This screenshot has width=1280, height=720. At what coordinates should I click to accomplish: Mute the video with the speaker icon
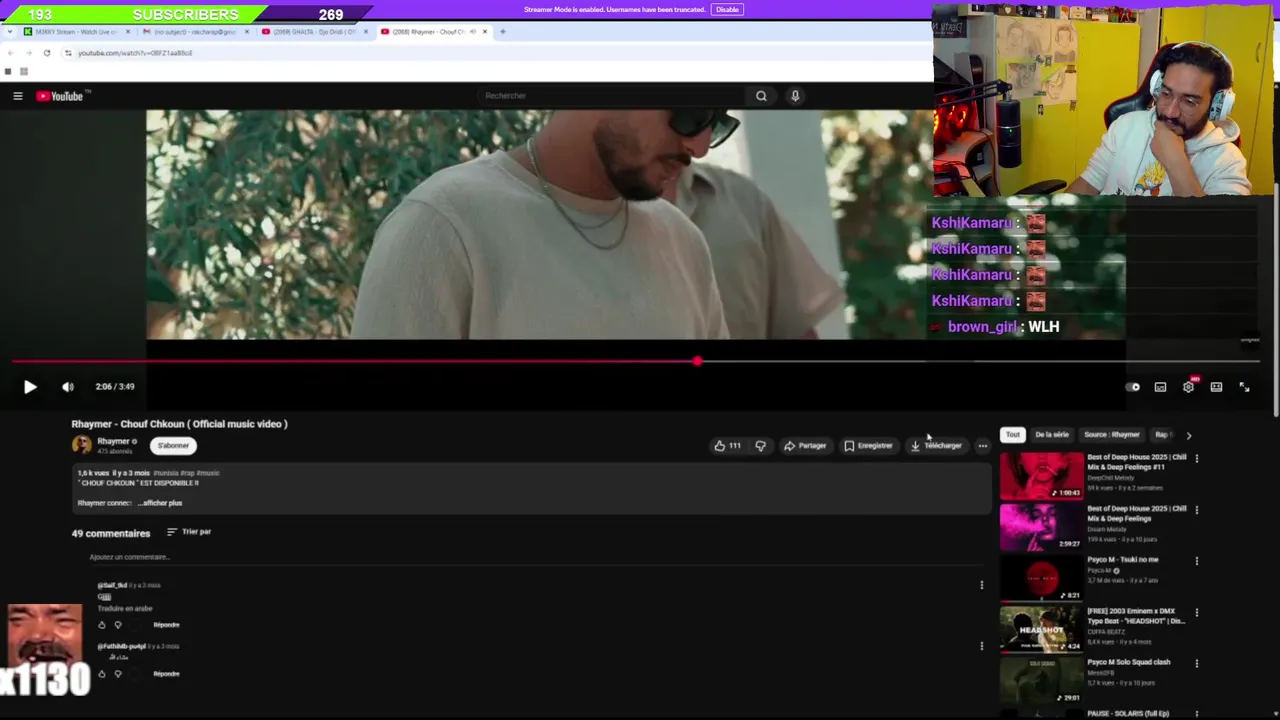[x=68, y=387]
